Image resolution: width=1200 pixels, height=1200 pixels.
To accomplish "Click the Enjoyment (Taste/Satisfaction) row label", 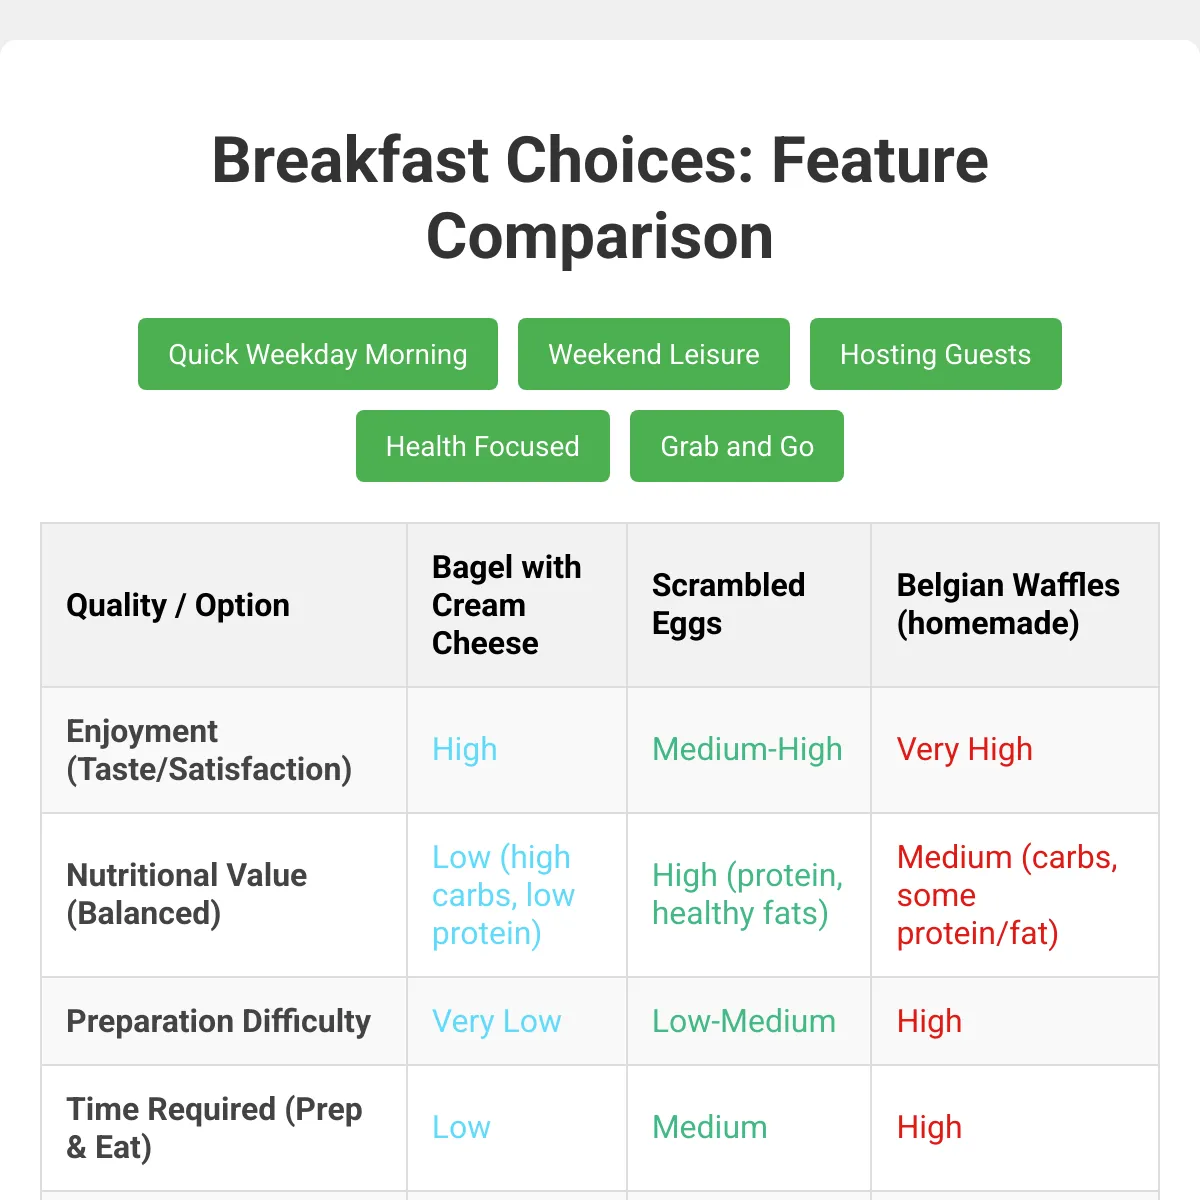I will point(209,750).
